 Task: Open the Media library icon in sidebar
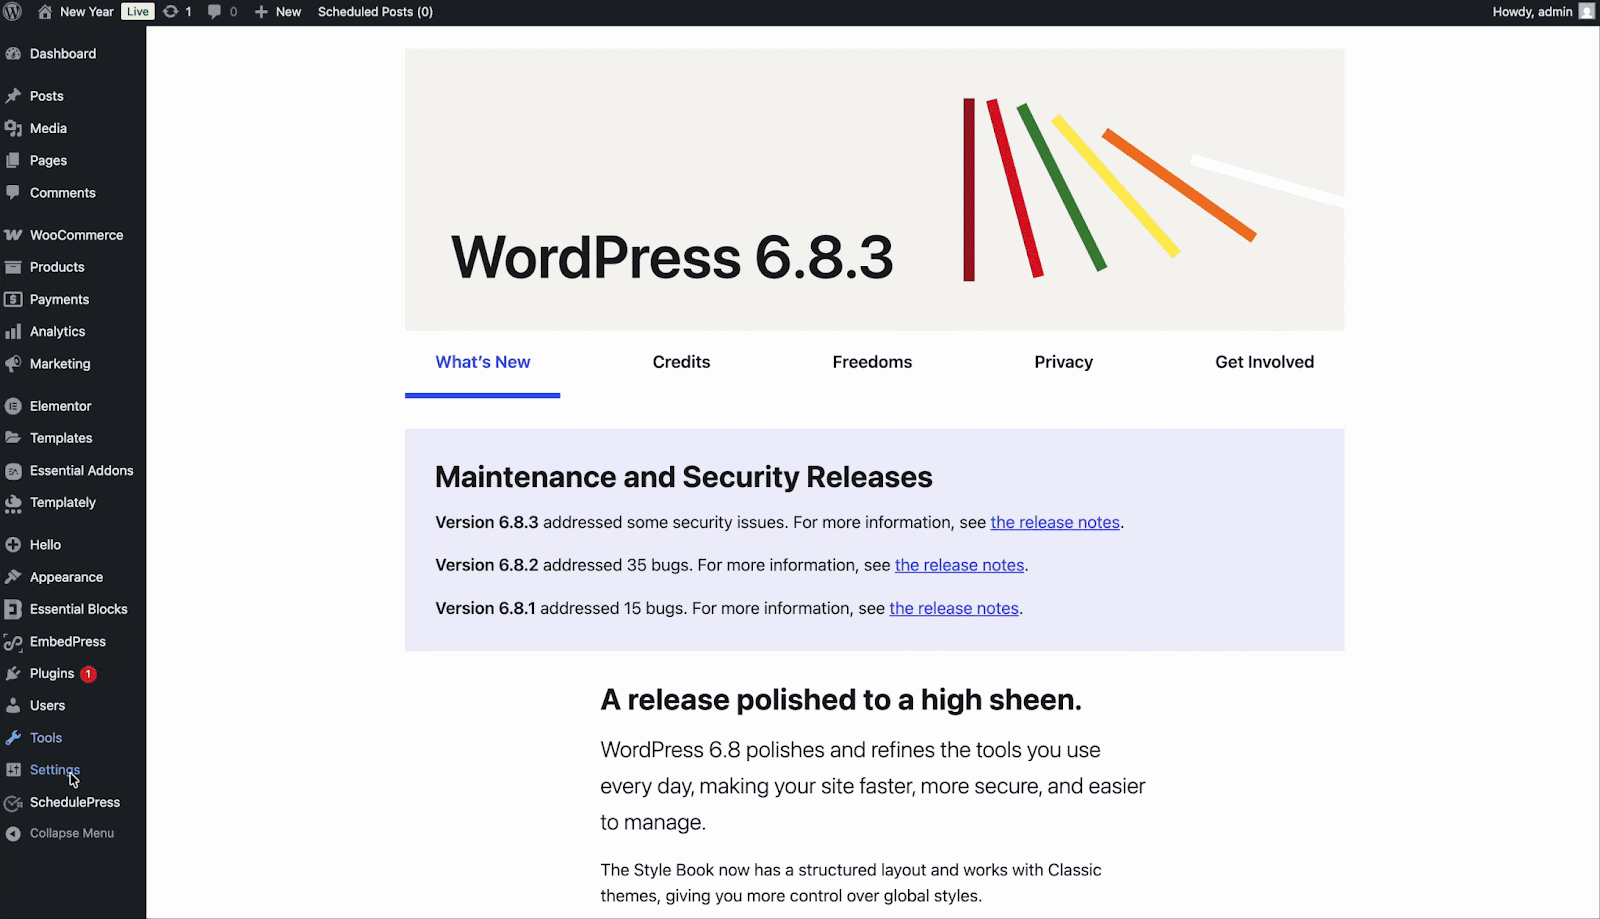click(14, 128)
